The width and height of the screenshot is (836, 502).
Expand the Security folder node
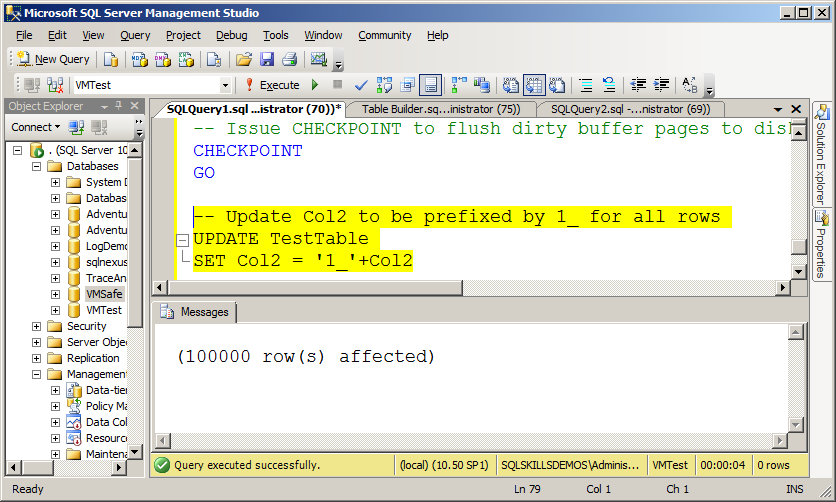tap(36, 326)
